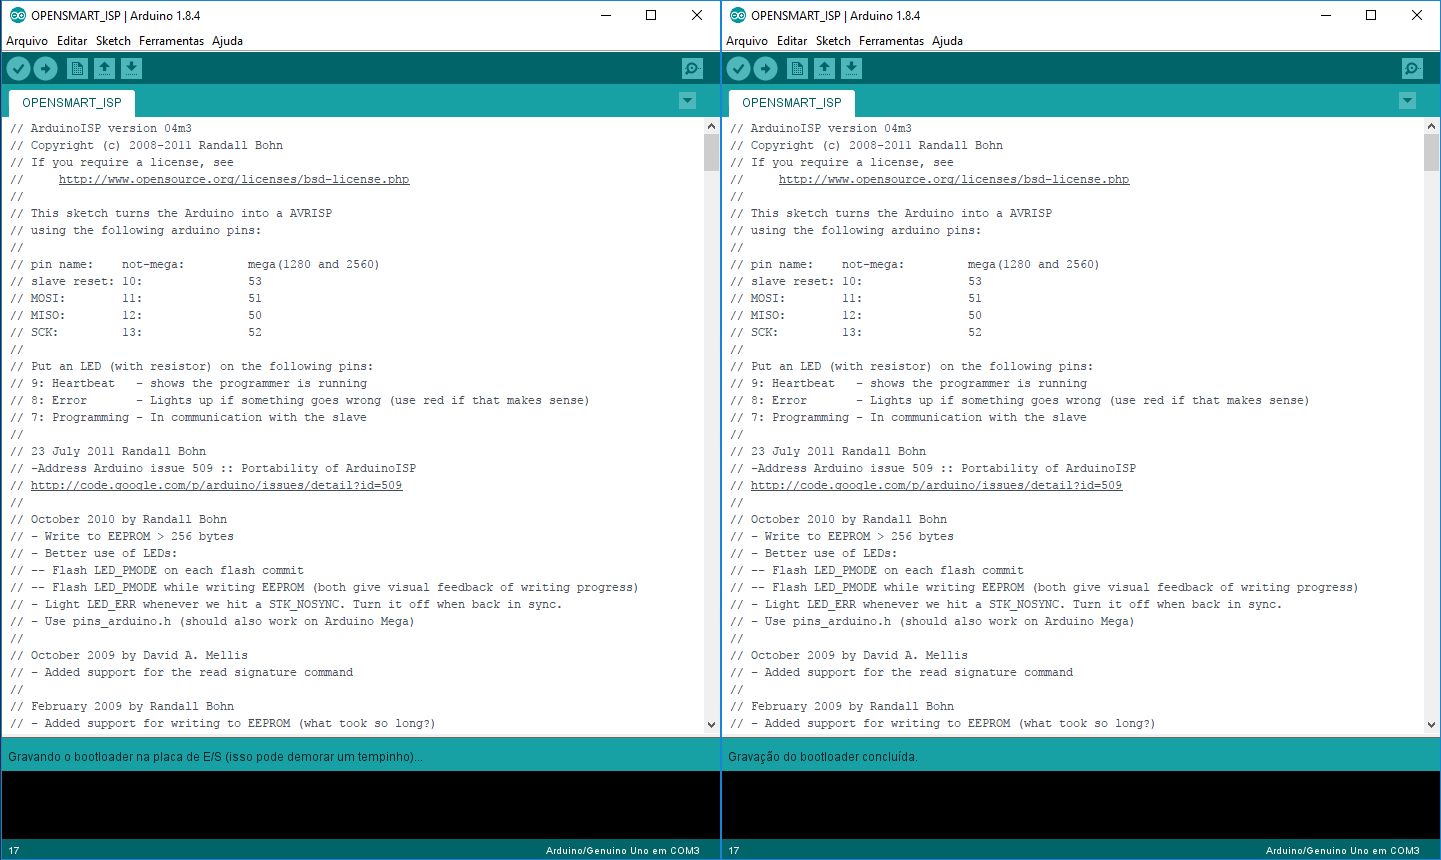
Task: Select OPENSMART_ISP tab in right window
Action: [x=792, y=103]
